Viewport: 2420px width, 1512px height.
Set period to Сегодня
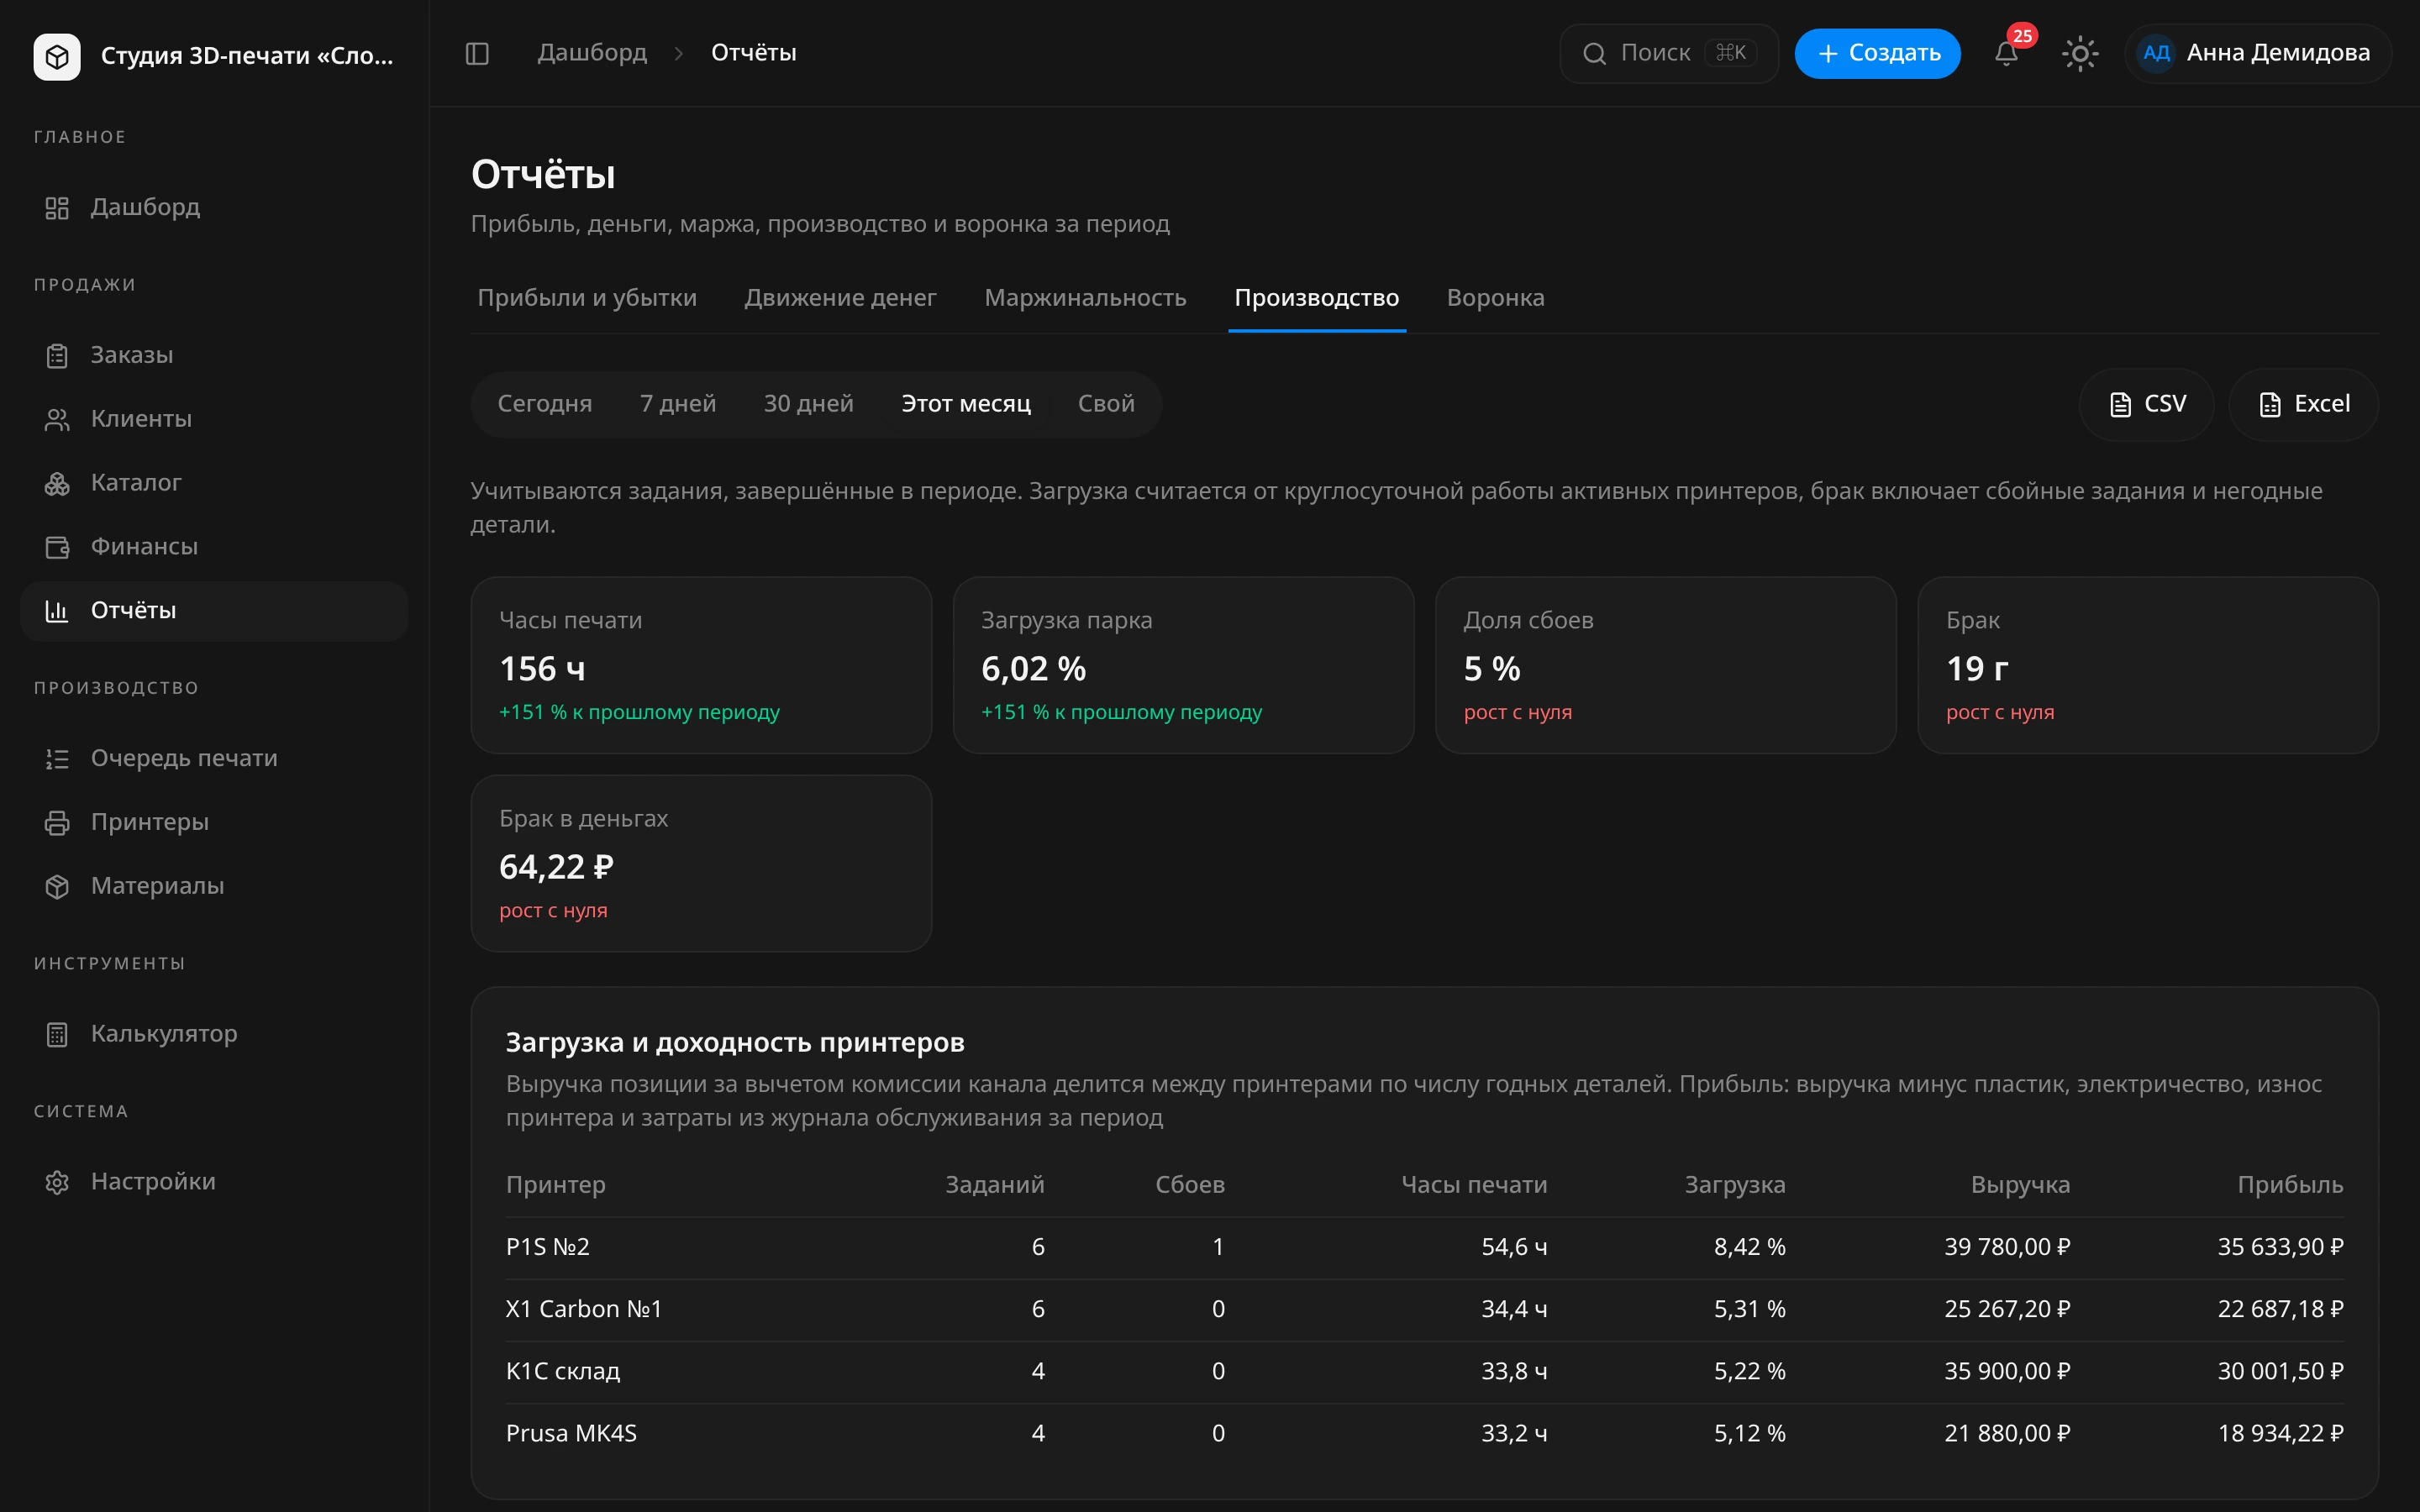coord(545,404)
